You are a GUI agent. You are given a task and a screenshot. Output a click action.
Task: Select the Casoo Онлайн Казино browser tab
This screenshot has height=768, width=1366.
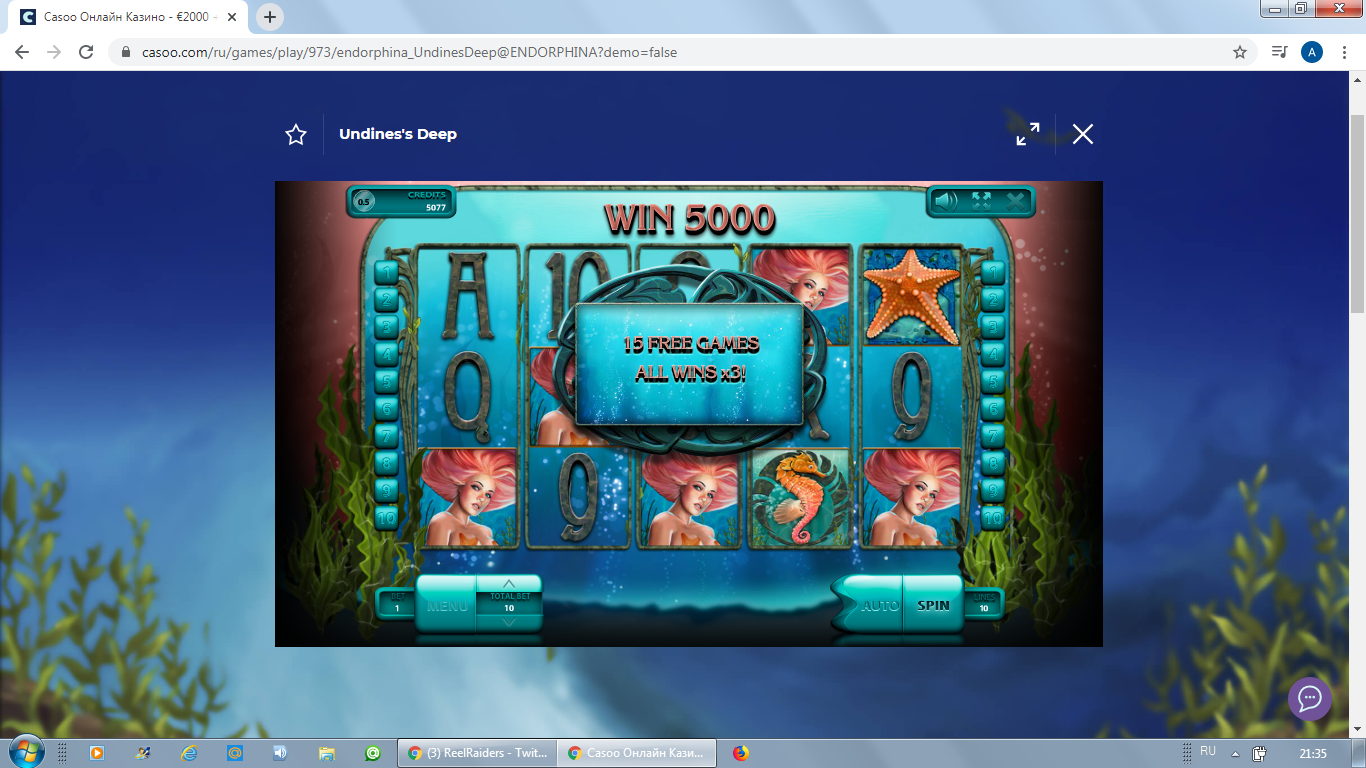(x=130, y=17)
